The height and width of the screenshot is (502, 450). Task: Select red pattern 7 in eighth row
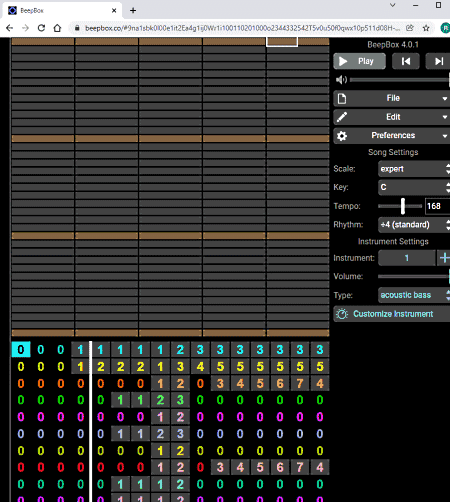[300, 467]
